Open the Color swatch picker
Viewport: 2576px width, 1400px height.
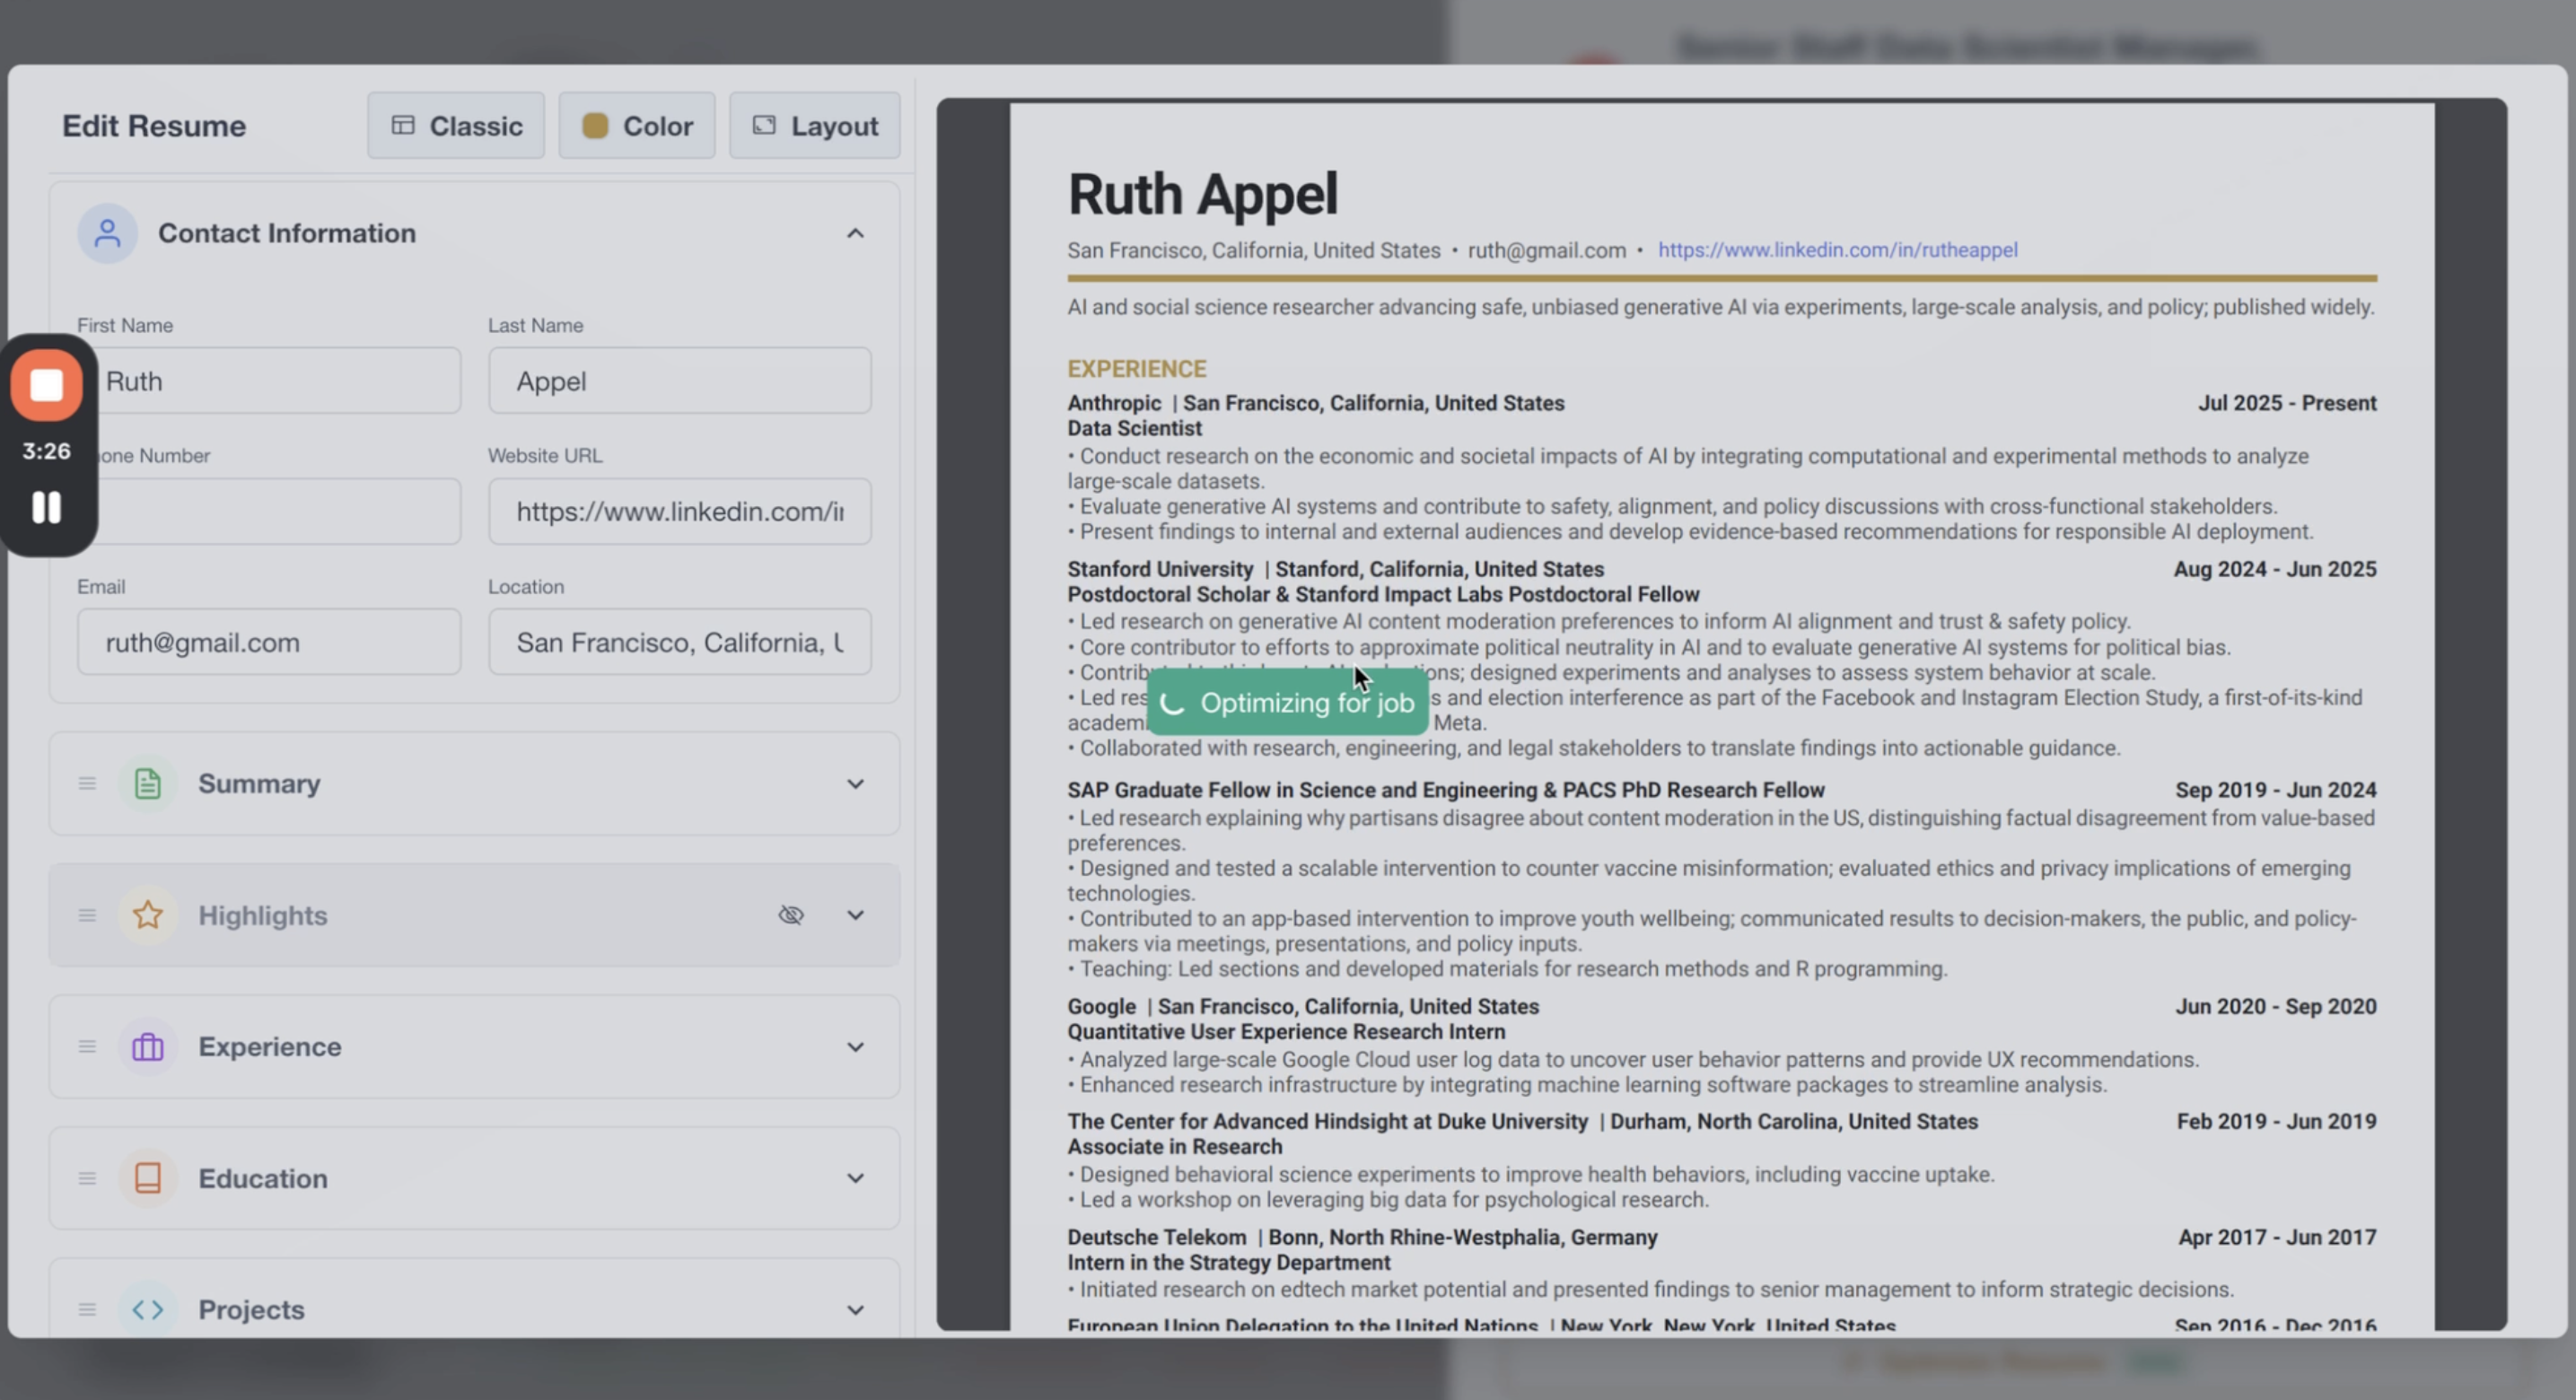(x=637, y=126)
